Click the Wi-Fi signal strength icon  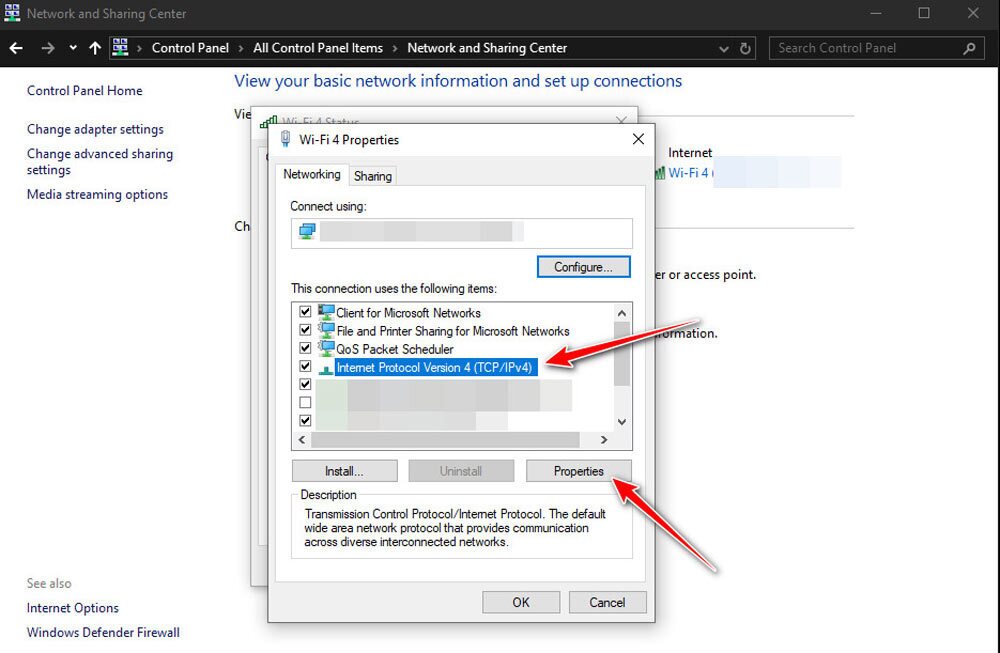pos(660,172)
